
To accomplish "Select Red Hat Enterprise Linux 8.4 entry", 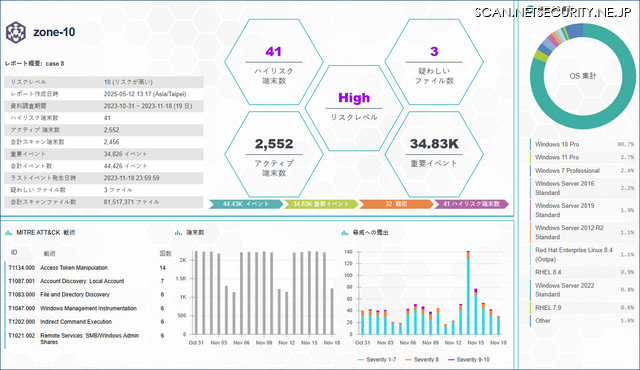I will pos(582,254).
